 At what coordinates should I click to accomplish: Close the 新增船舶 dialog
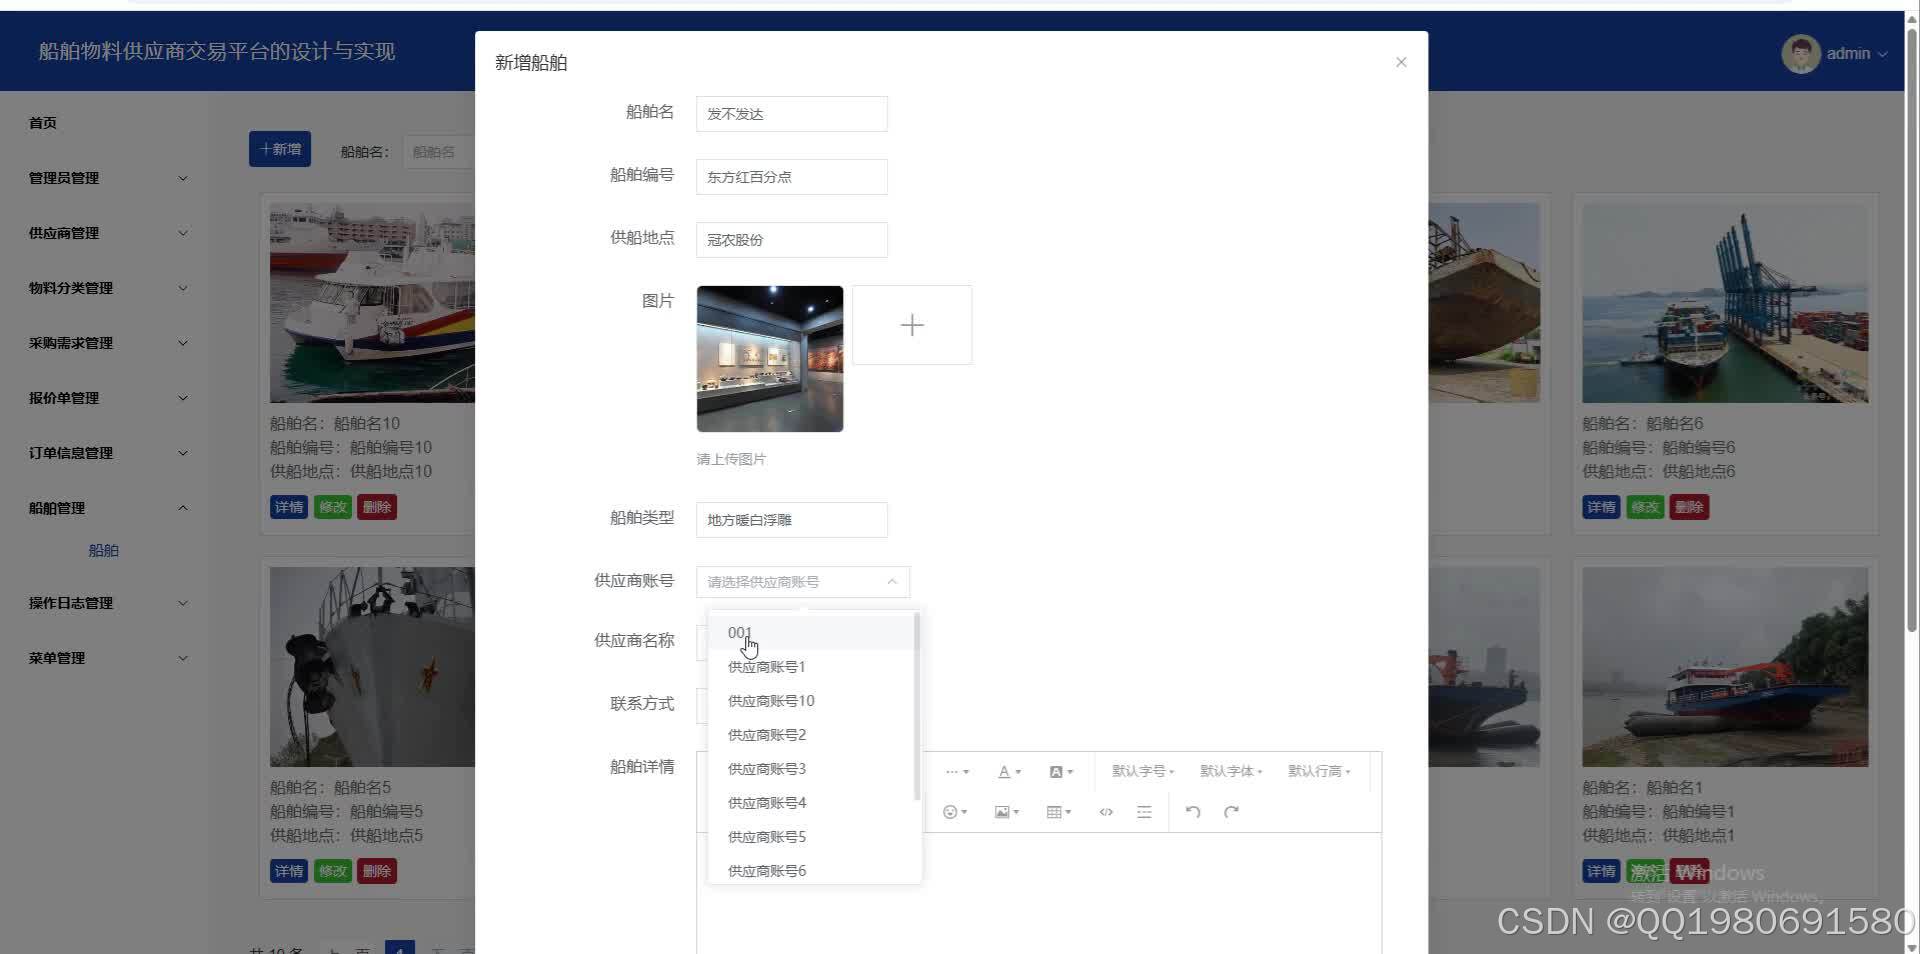pyautogui.click(x=1401, y=61)
